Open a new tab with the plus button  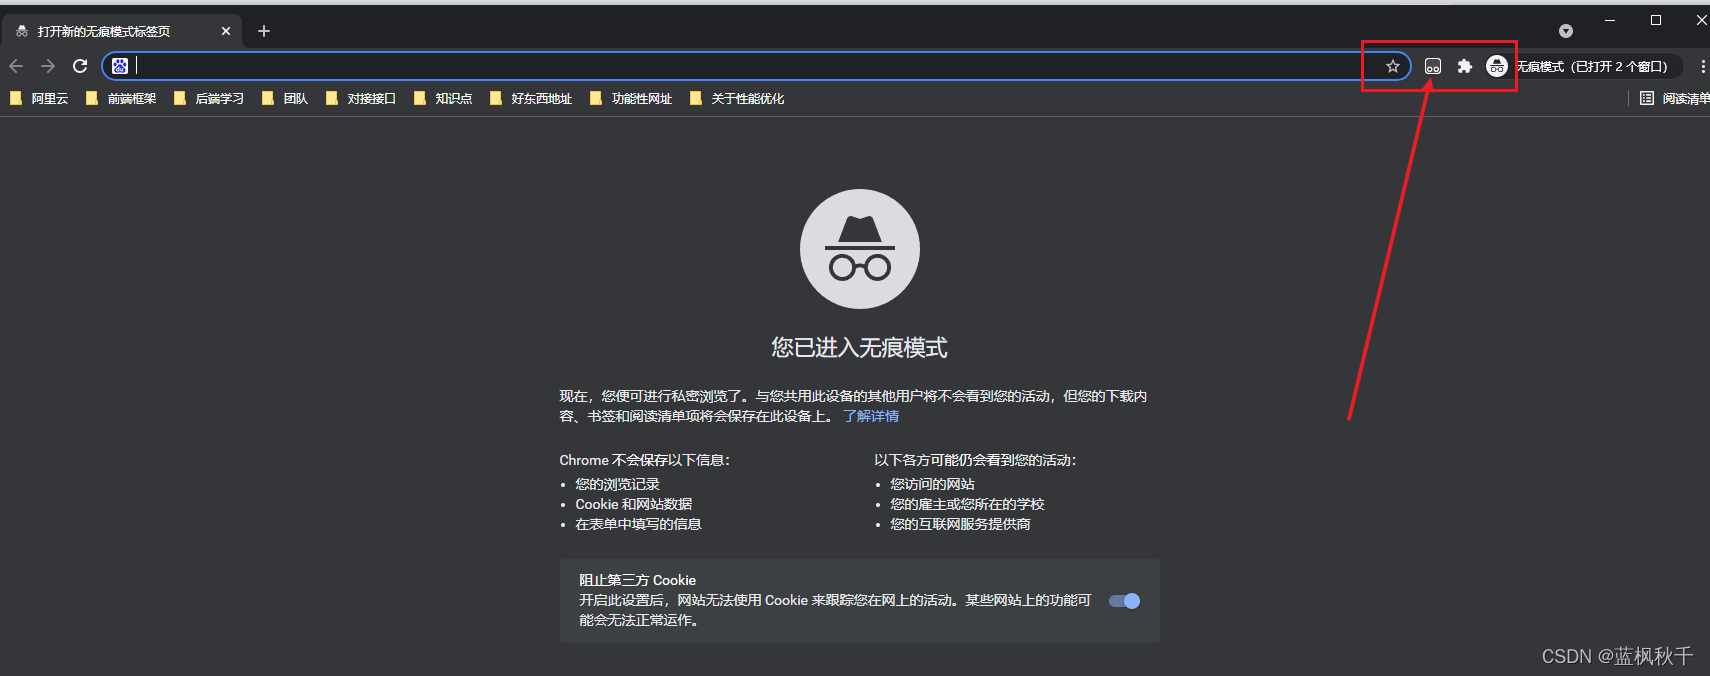tap(264, 31)
